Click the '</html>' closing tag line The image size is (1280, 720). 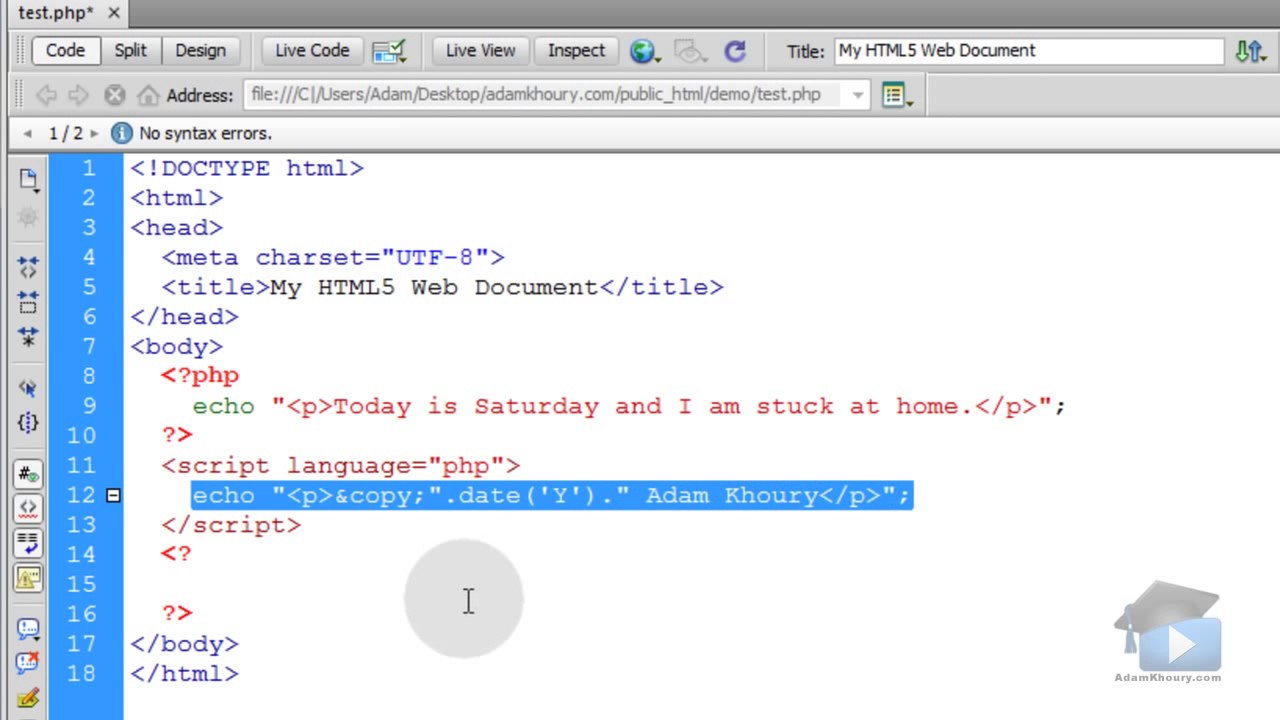pos(185,673)
